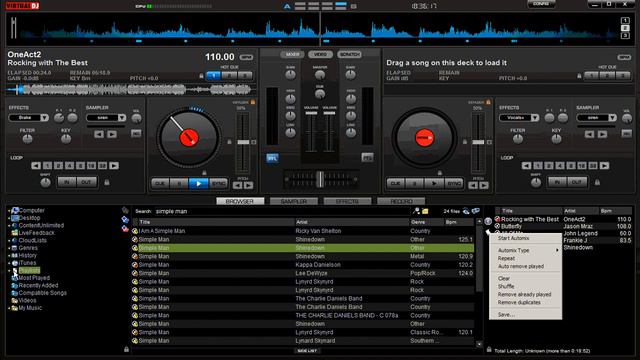Click Play on the right deck

click(x=434, y=184)
